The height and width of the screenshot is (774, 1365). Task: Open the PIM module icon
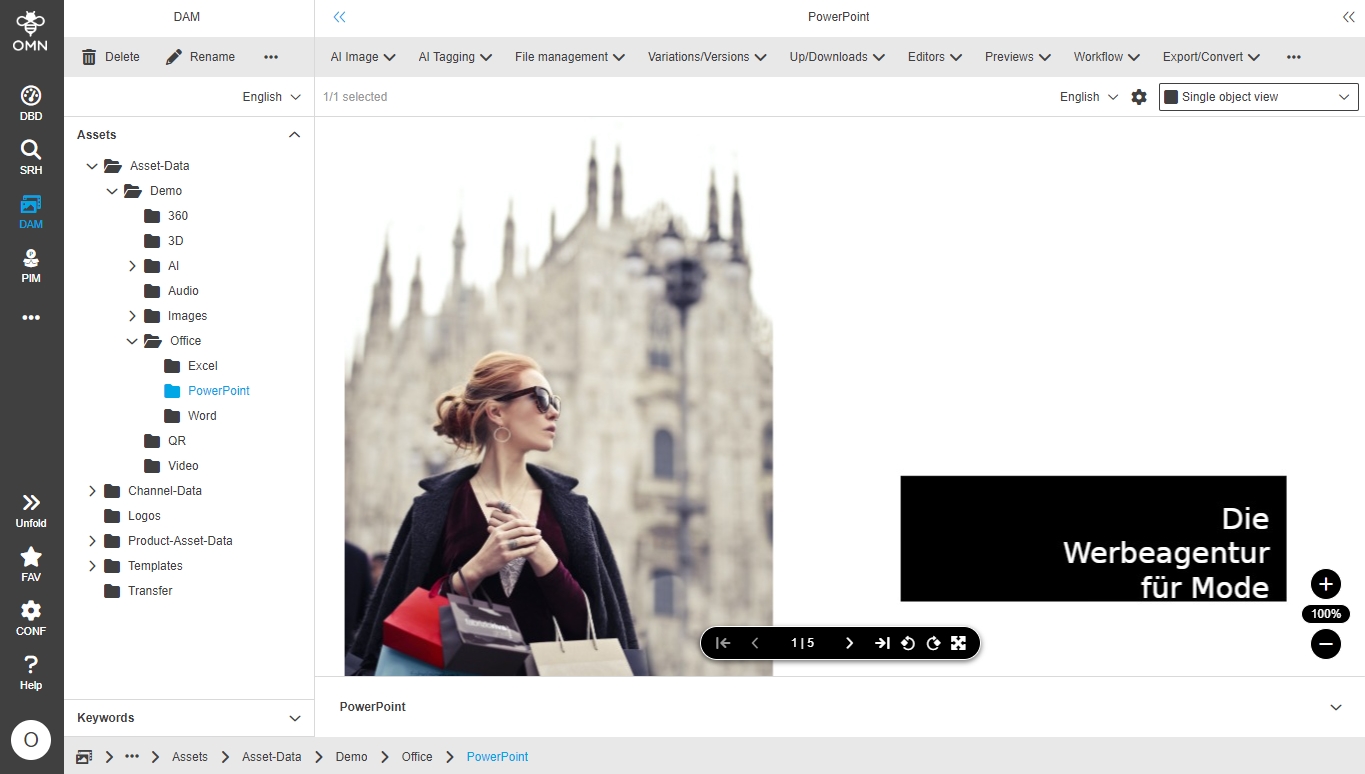31,265
